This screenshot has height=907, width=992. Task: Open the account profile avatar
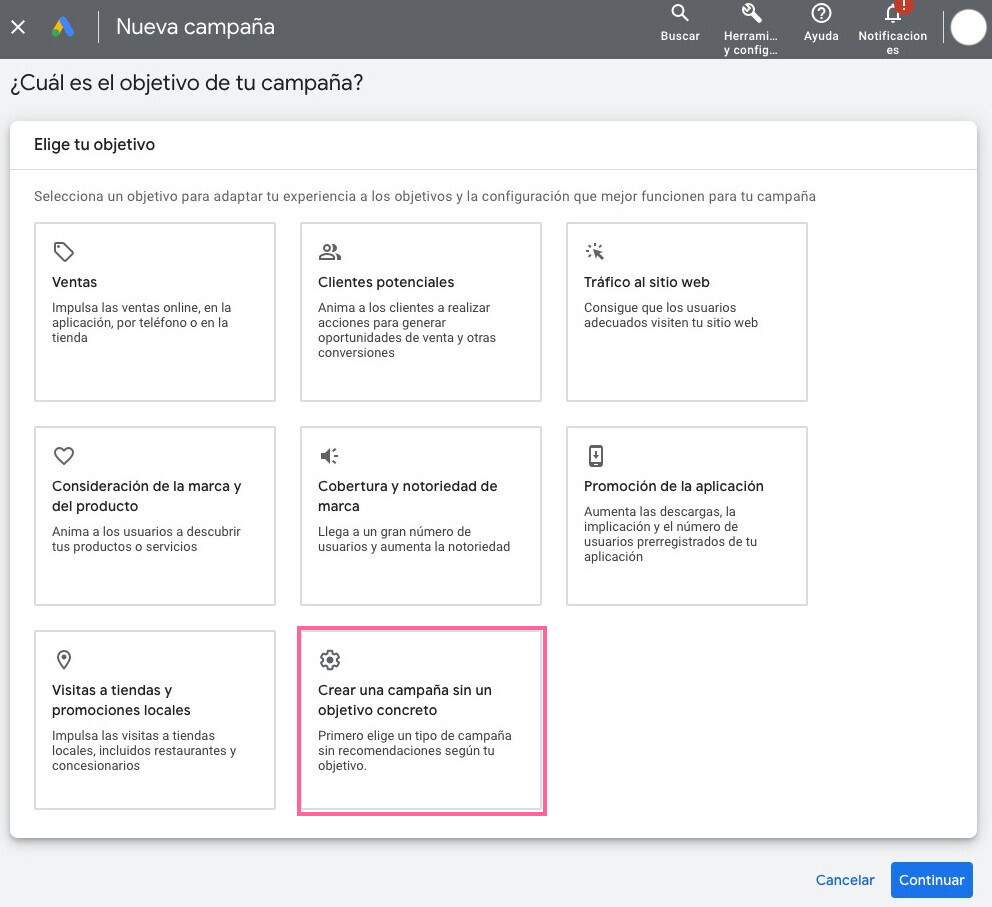pos(967,27)
